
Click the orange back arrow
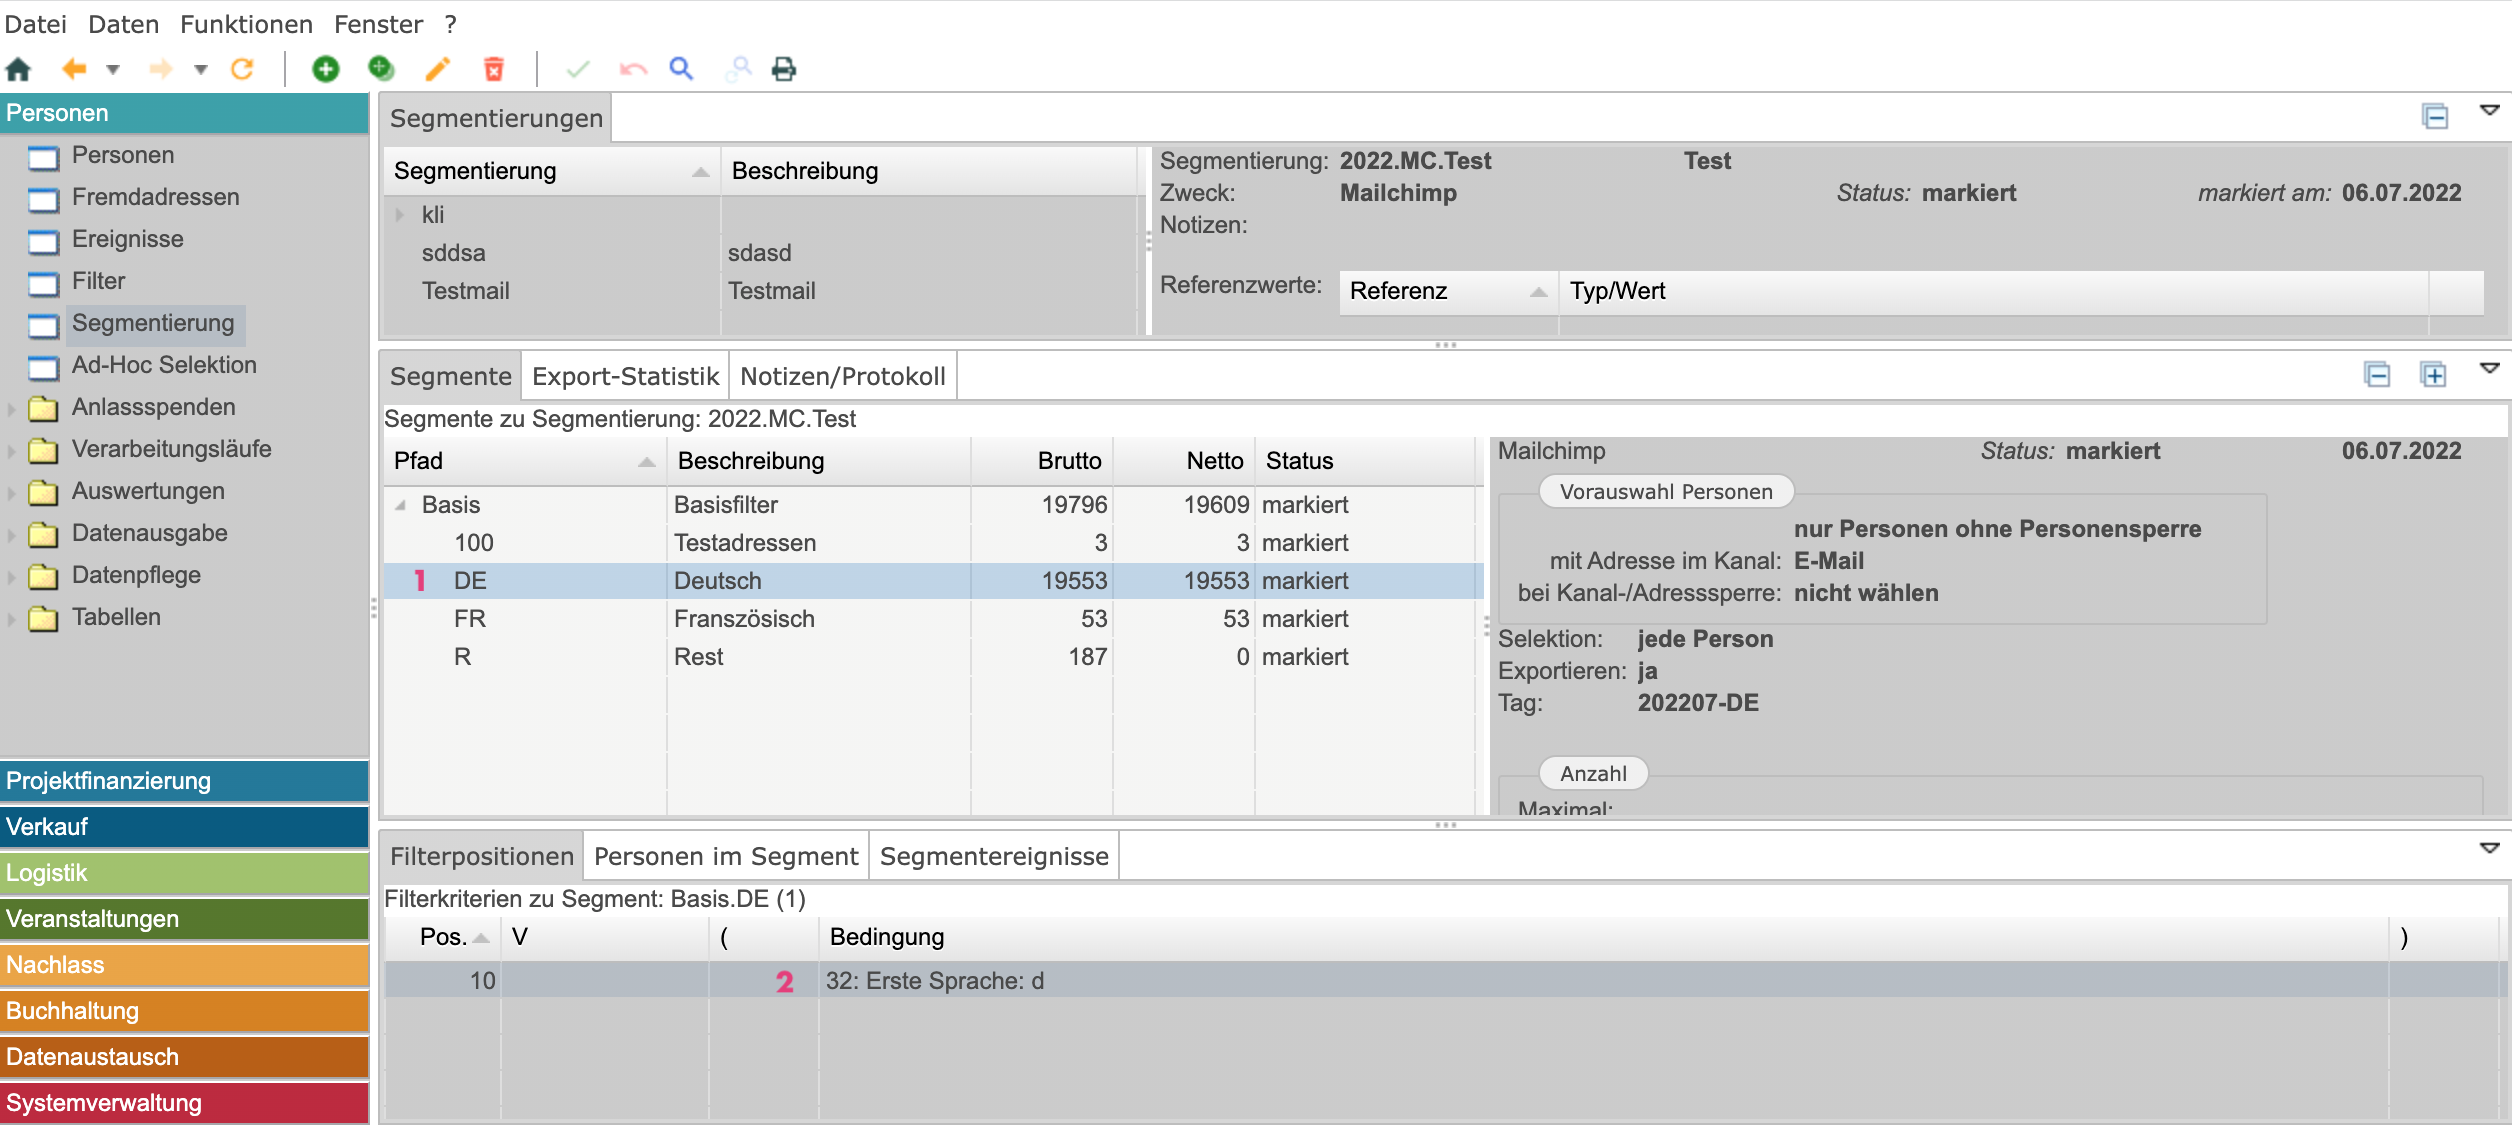[x=74, y=69]
